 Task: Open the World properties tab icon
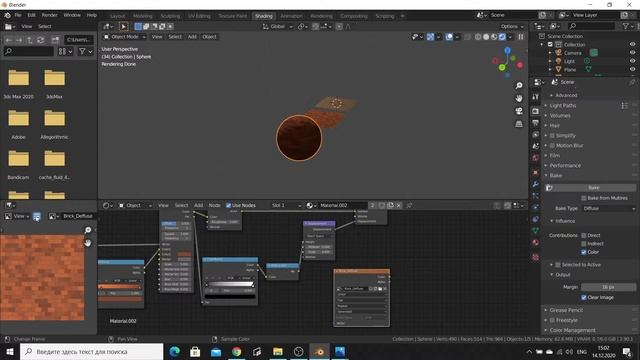click(x=536, y=158)
